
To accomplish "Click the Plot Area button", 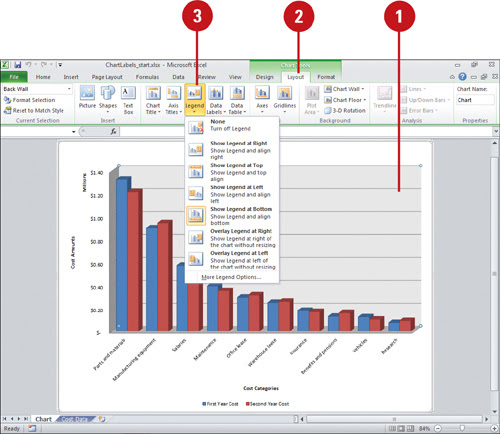I will pyautogui.click(x=312, y=100).
